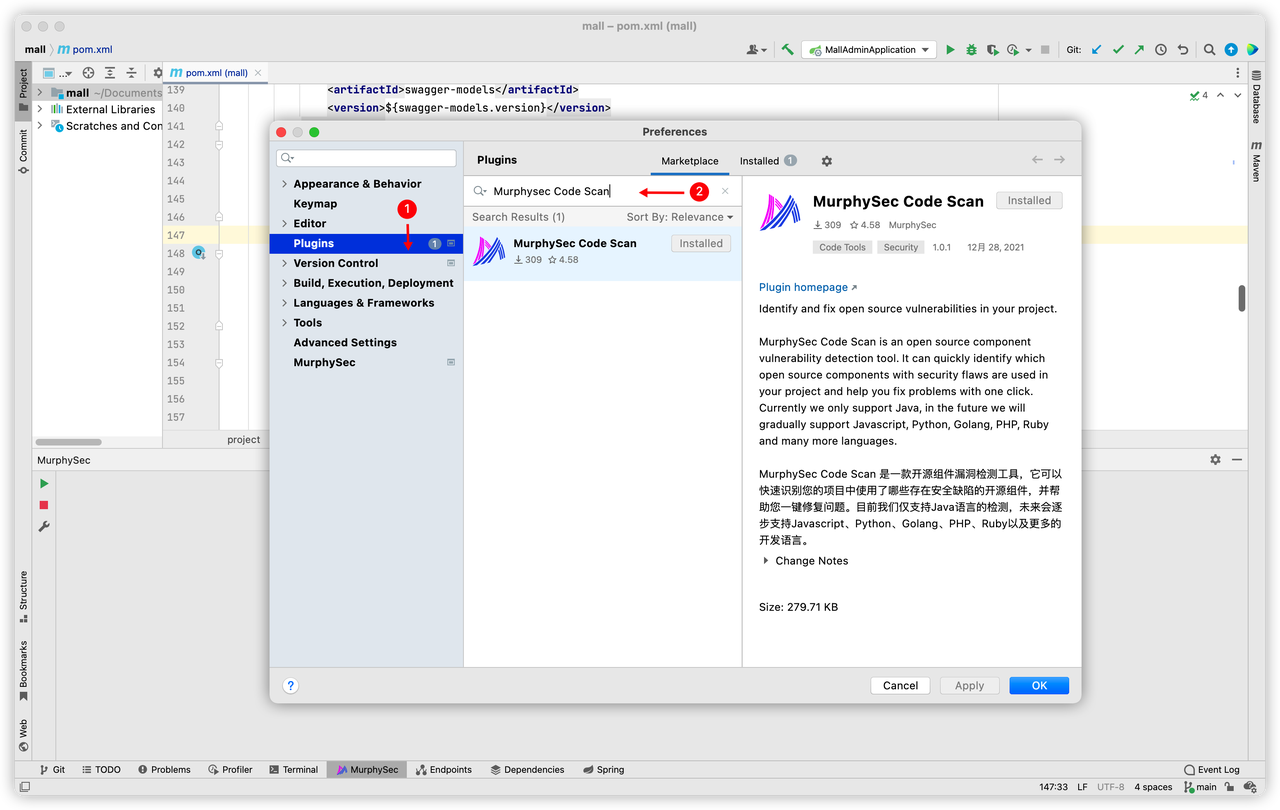Start debugging with the bug icon
Image resolution: width=1280 pixels, height=810 pixels.
point(971,49)
